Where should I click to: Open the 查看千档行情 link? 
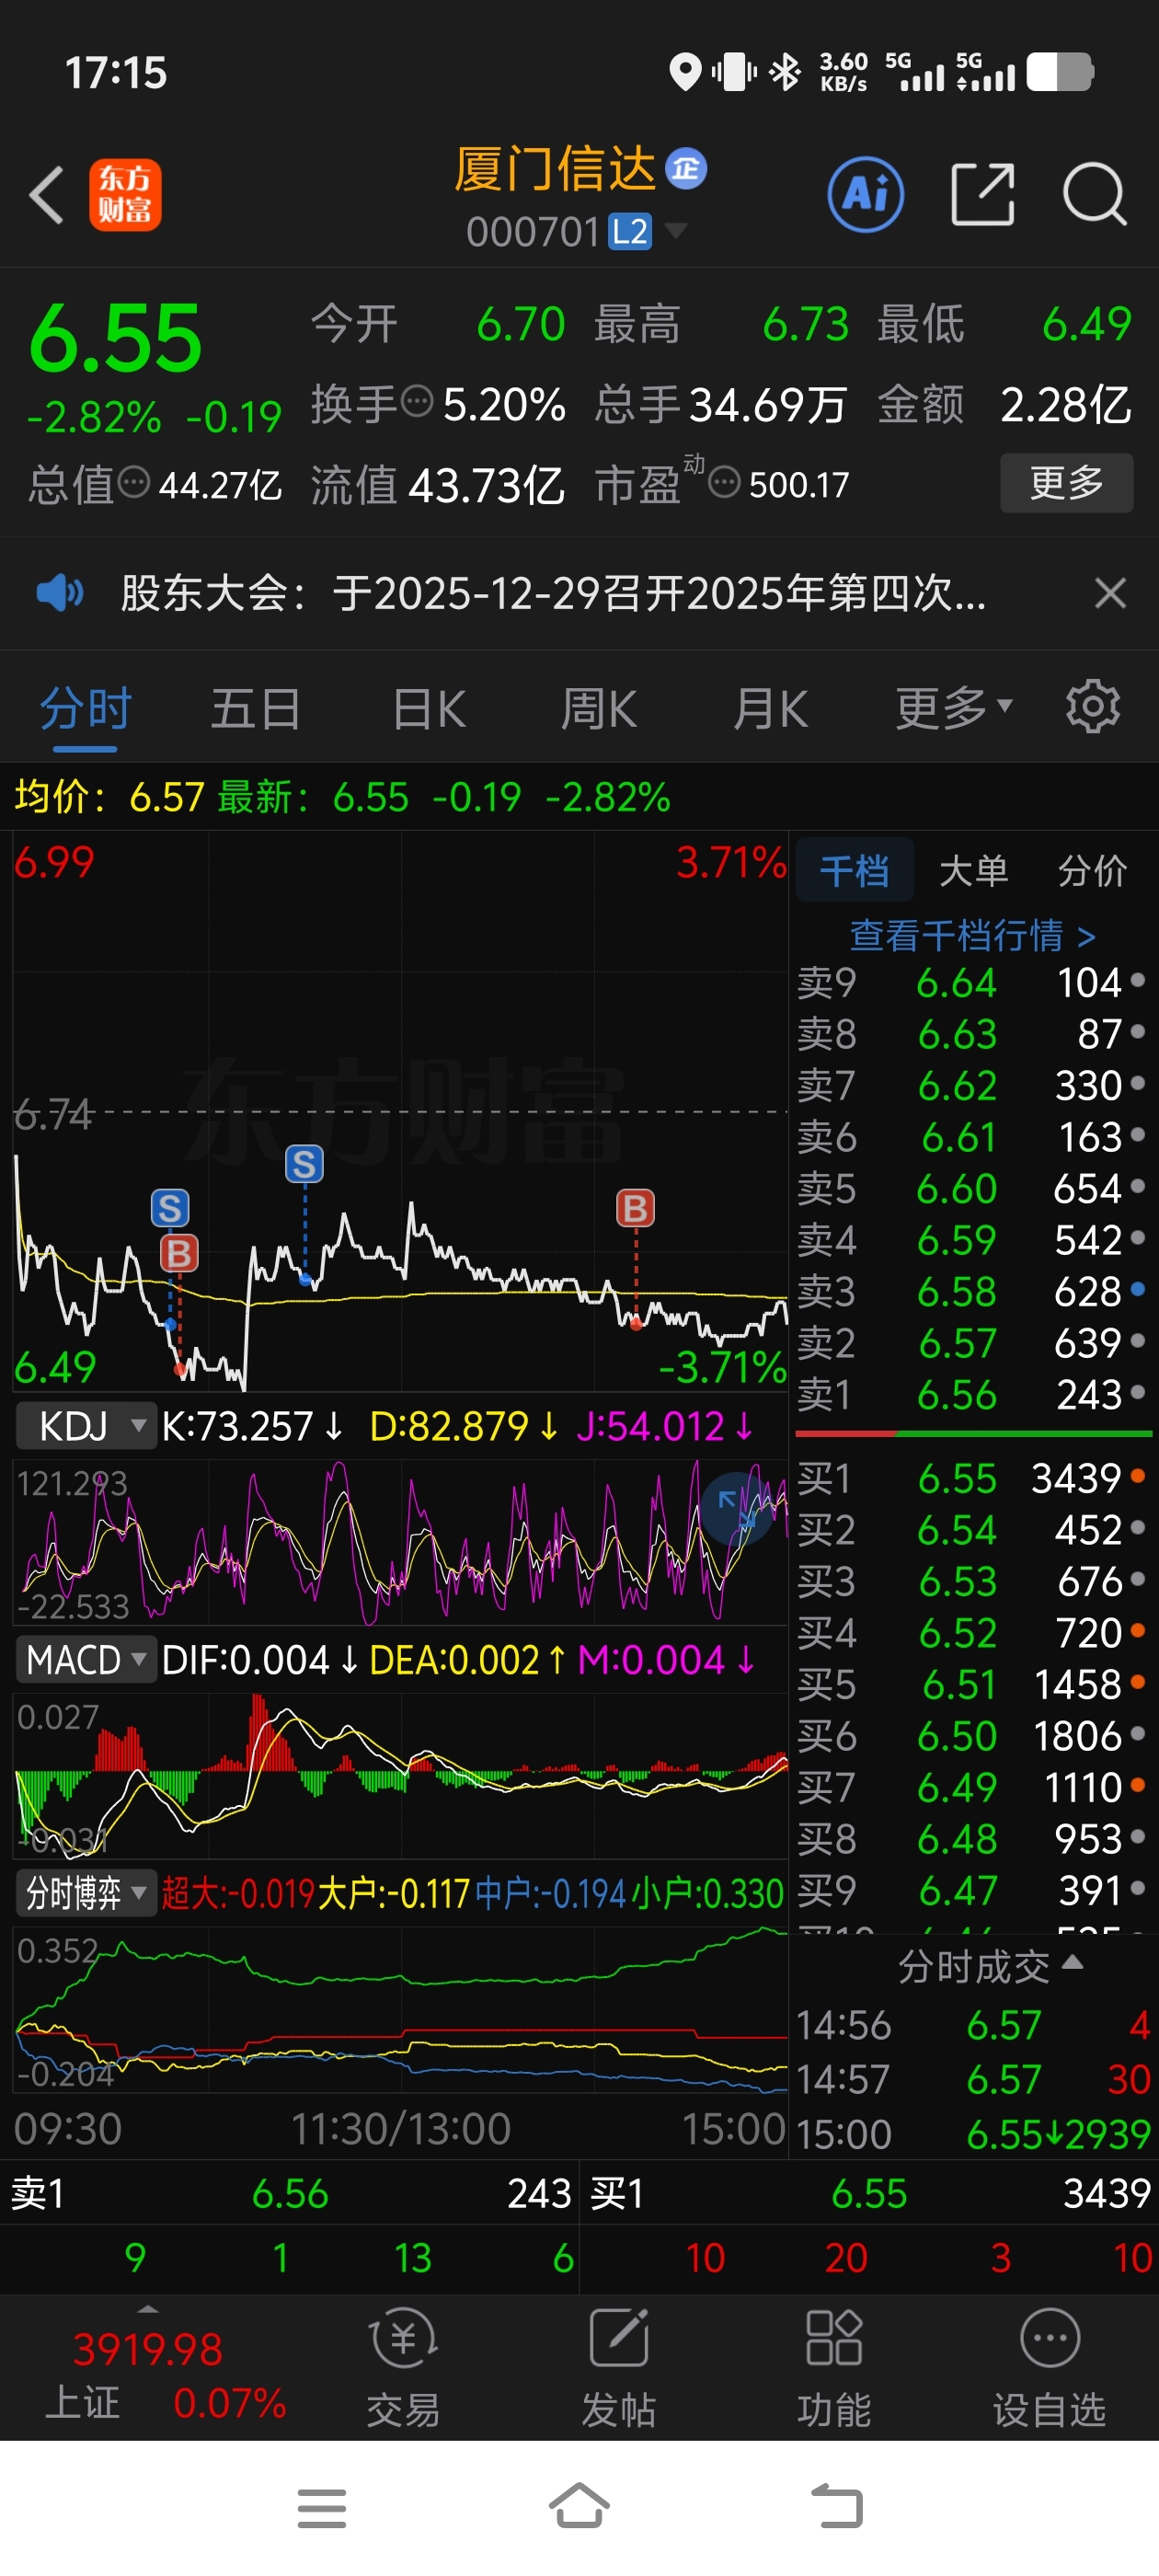coord(973,936)
